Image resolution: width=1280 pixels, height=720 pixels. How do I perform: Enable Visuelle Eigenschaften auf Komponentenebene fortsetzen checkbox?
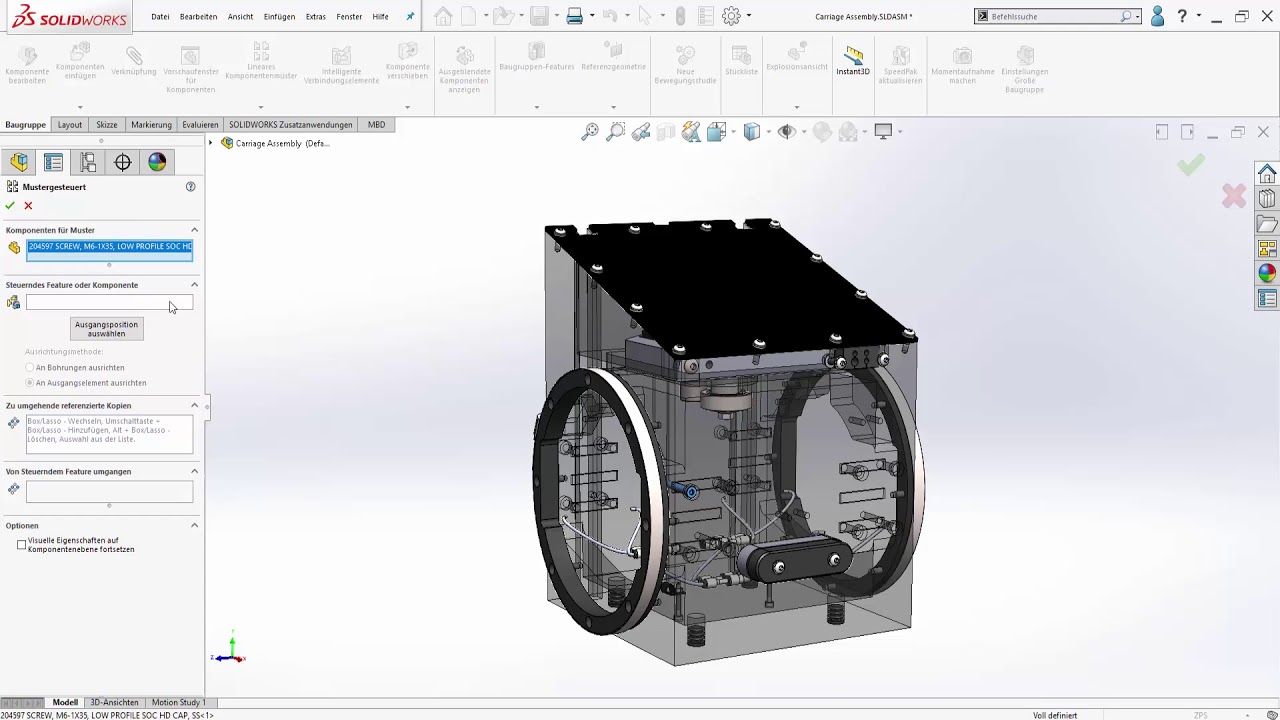[x=22, y=544]
